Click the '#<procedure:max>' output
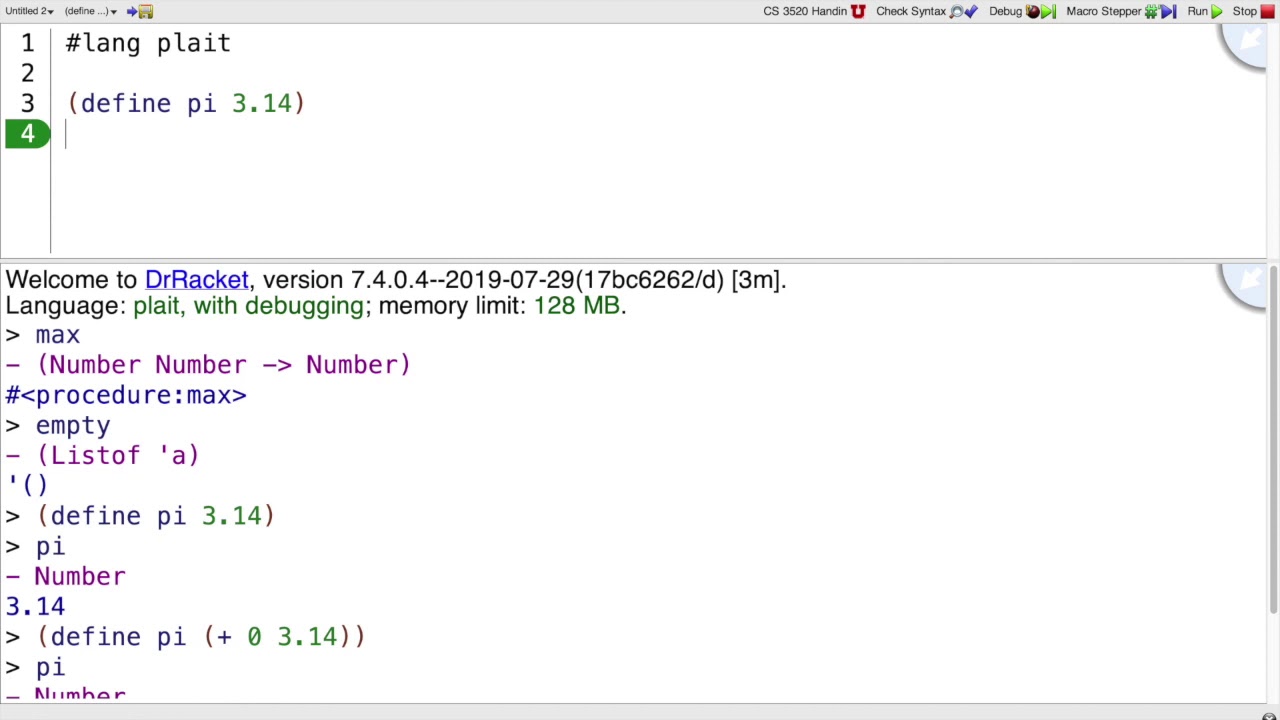1280x720 pixels. point(126,395)
